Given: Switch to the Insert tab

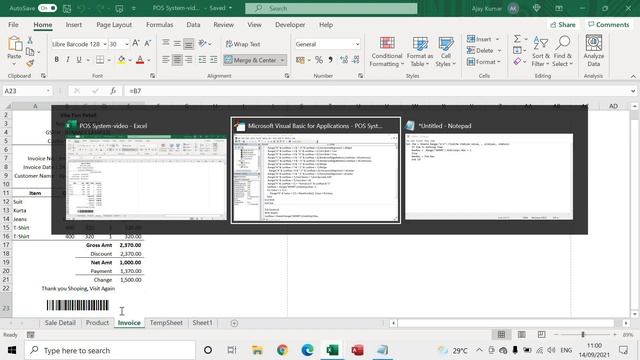Looking at the screenshot, I should pyautogui.click(x=74, y=24).
